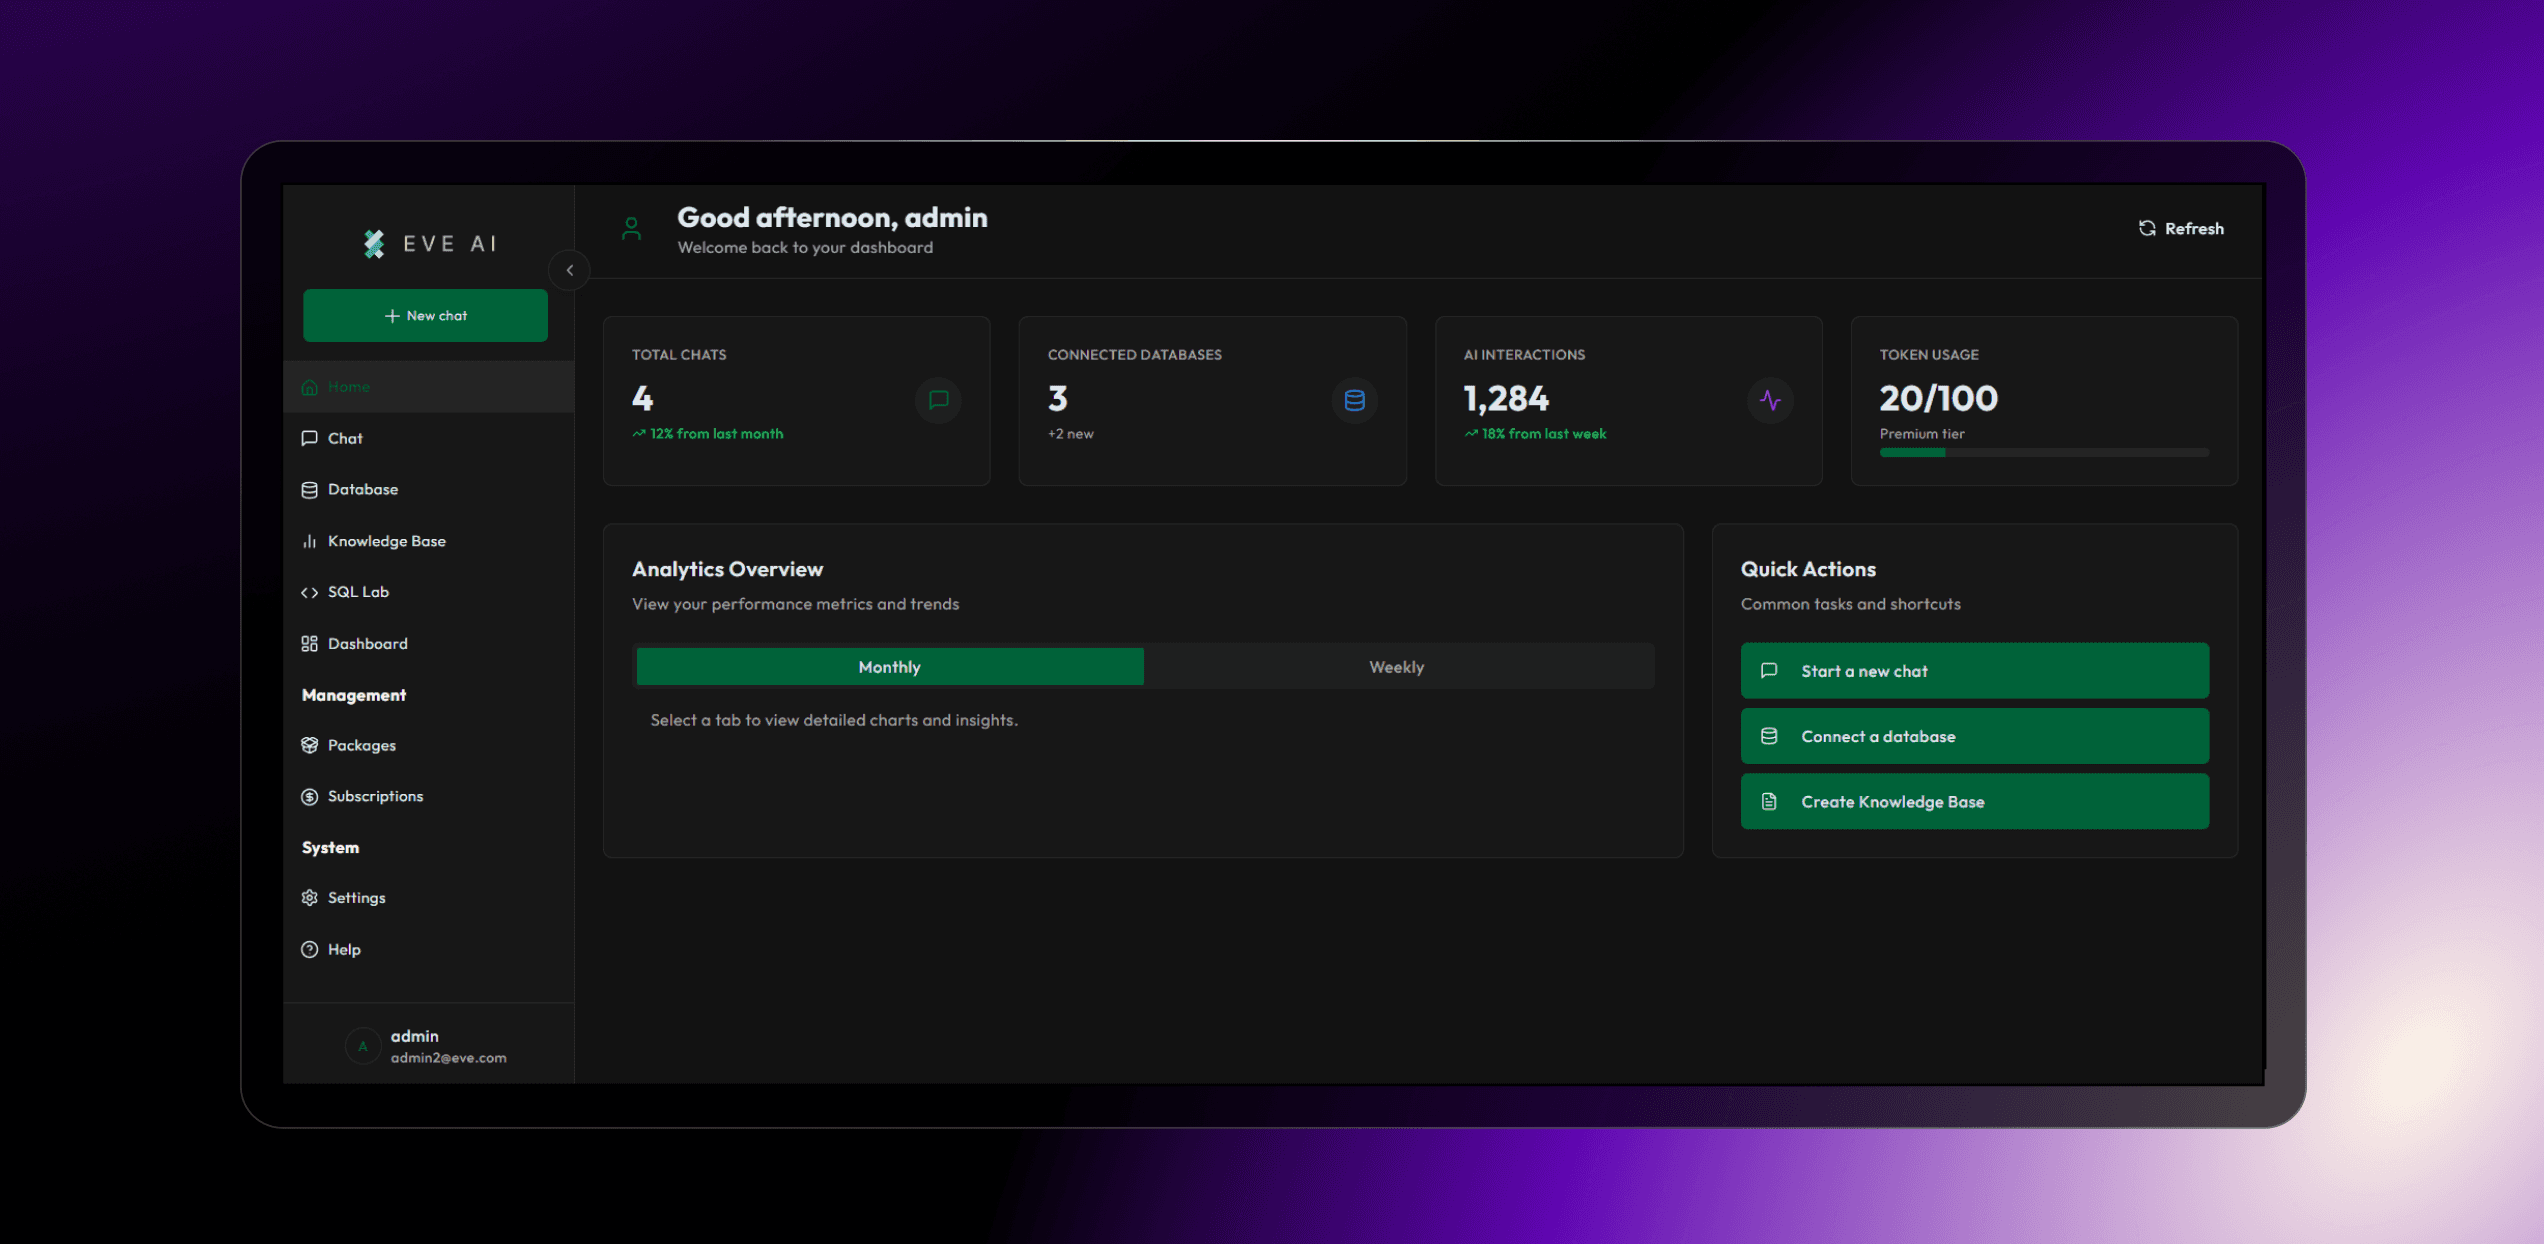Viewport: 2544px width, 1244px height.
Task: Click the user profile icon beside greeting
Action: (x=631, y=229)
